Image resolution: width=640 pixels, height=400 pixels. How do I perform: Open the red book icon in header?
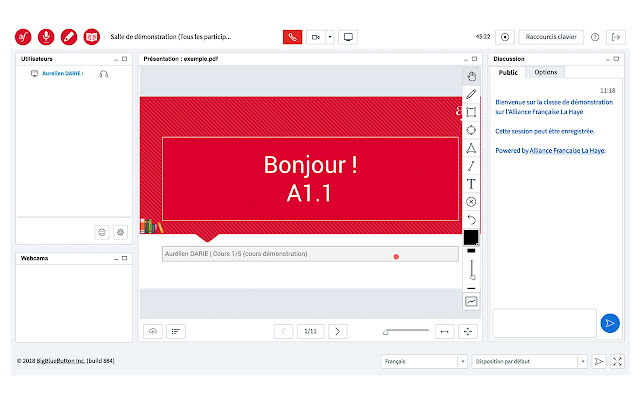92,37
